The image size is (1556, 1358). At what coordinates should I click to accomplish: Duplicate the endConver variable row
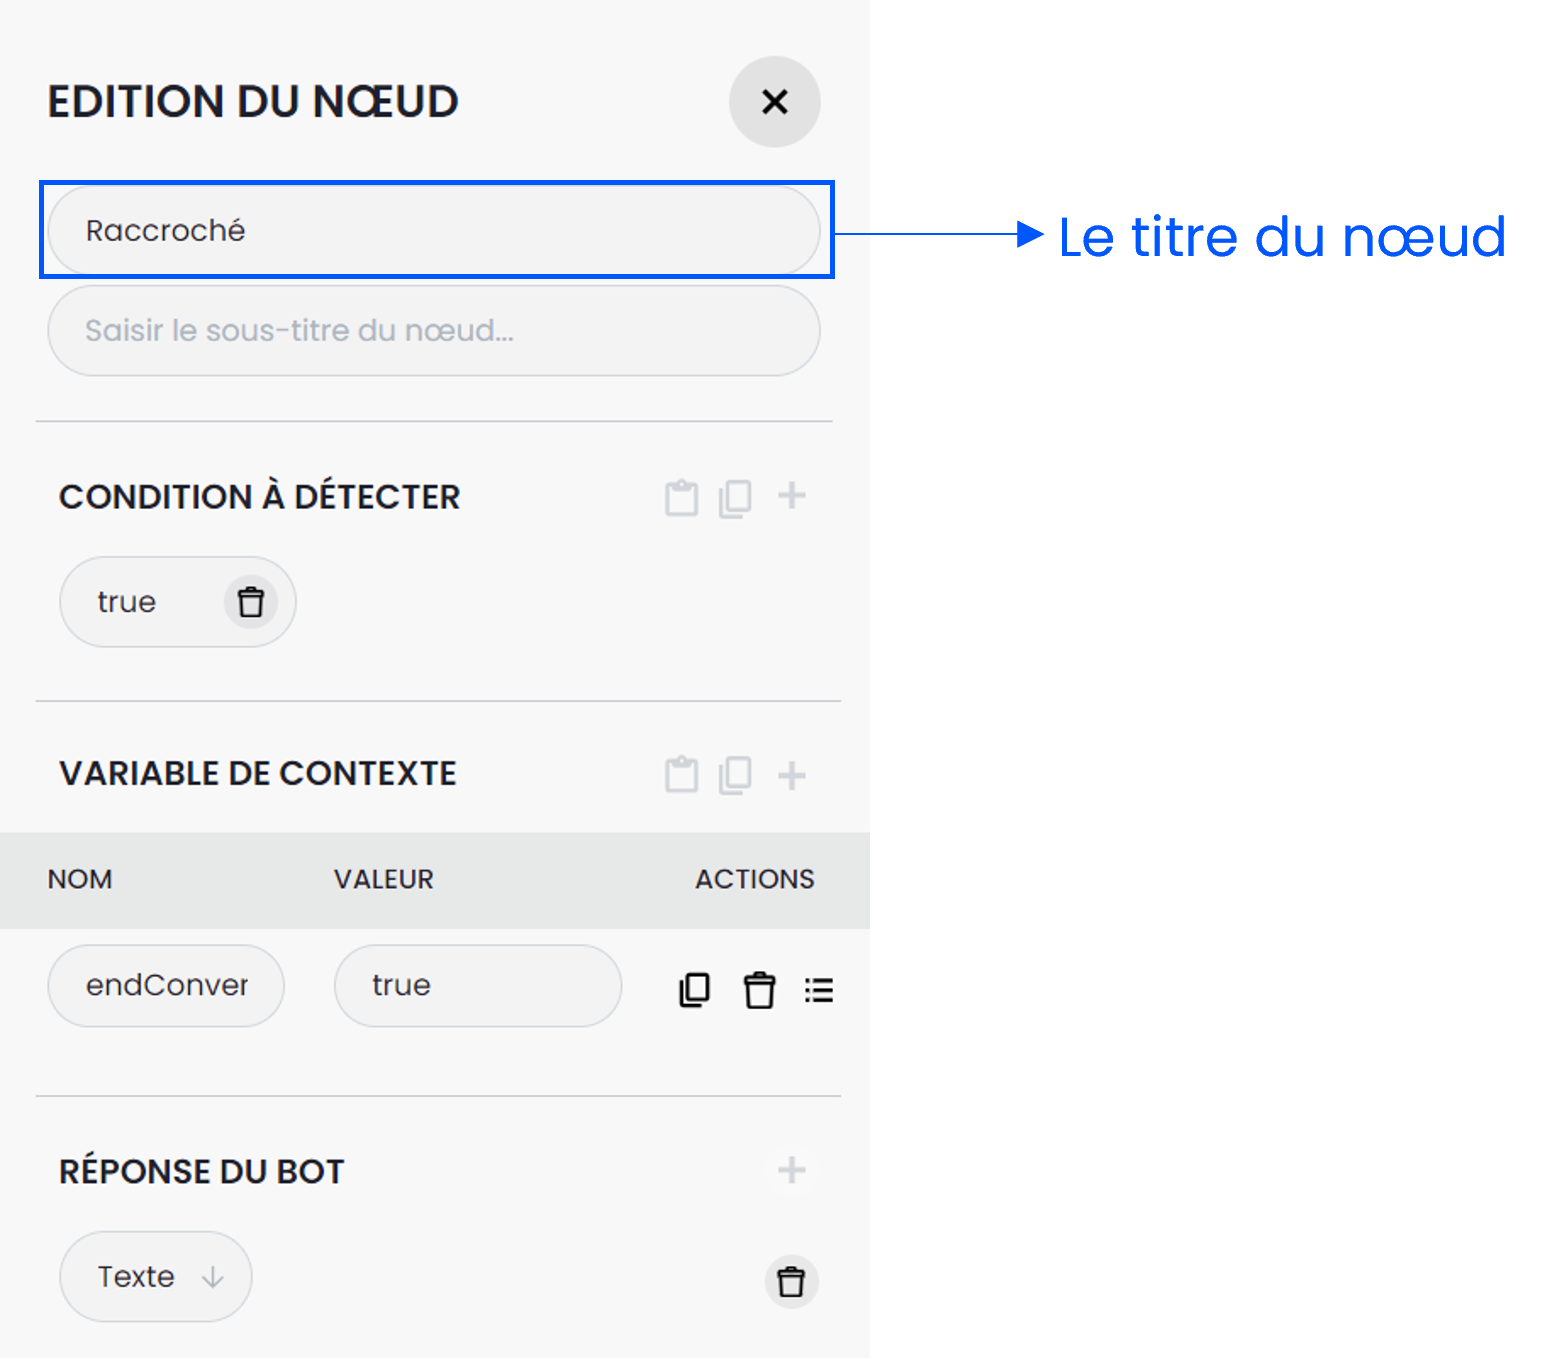click(x=694, y=990)
